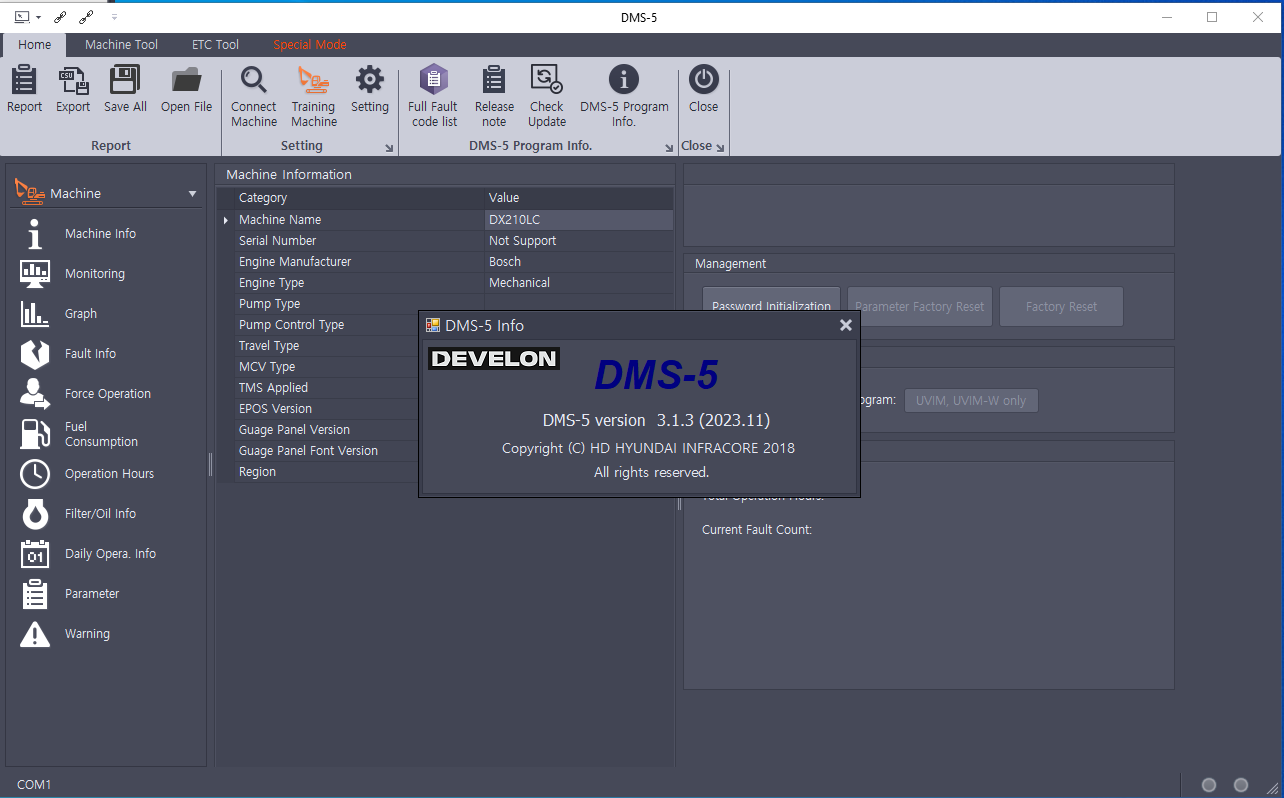The height and width of the screenshot is (798, 1284).
Task: Open the title bar app menu dropdown
Action: tap(39, 17)
